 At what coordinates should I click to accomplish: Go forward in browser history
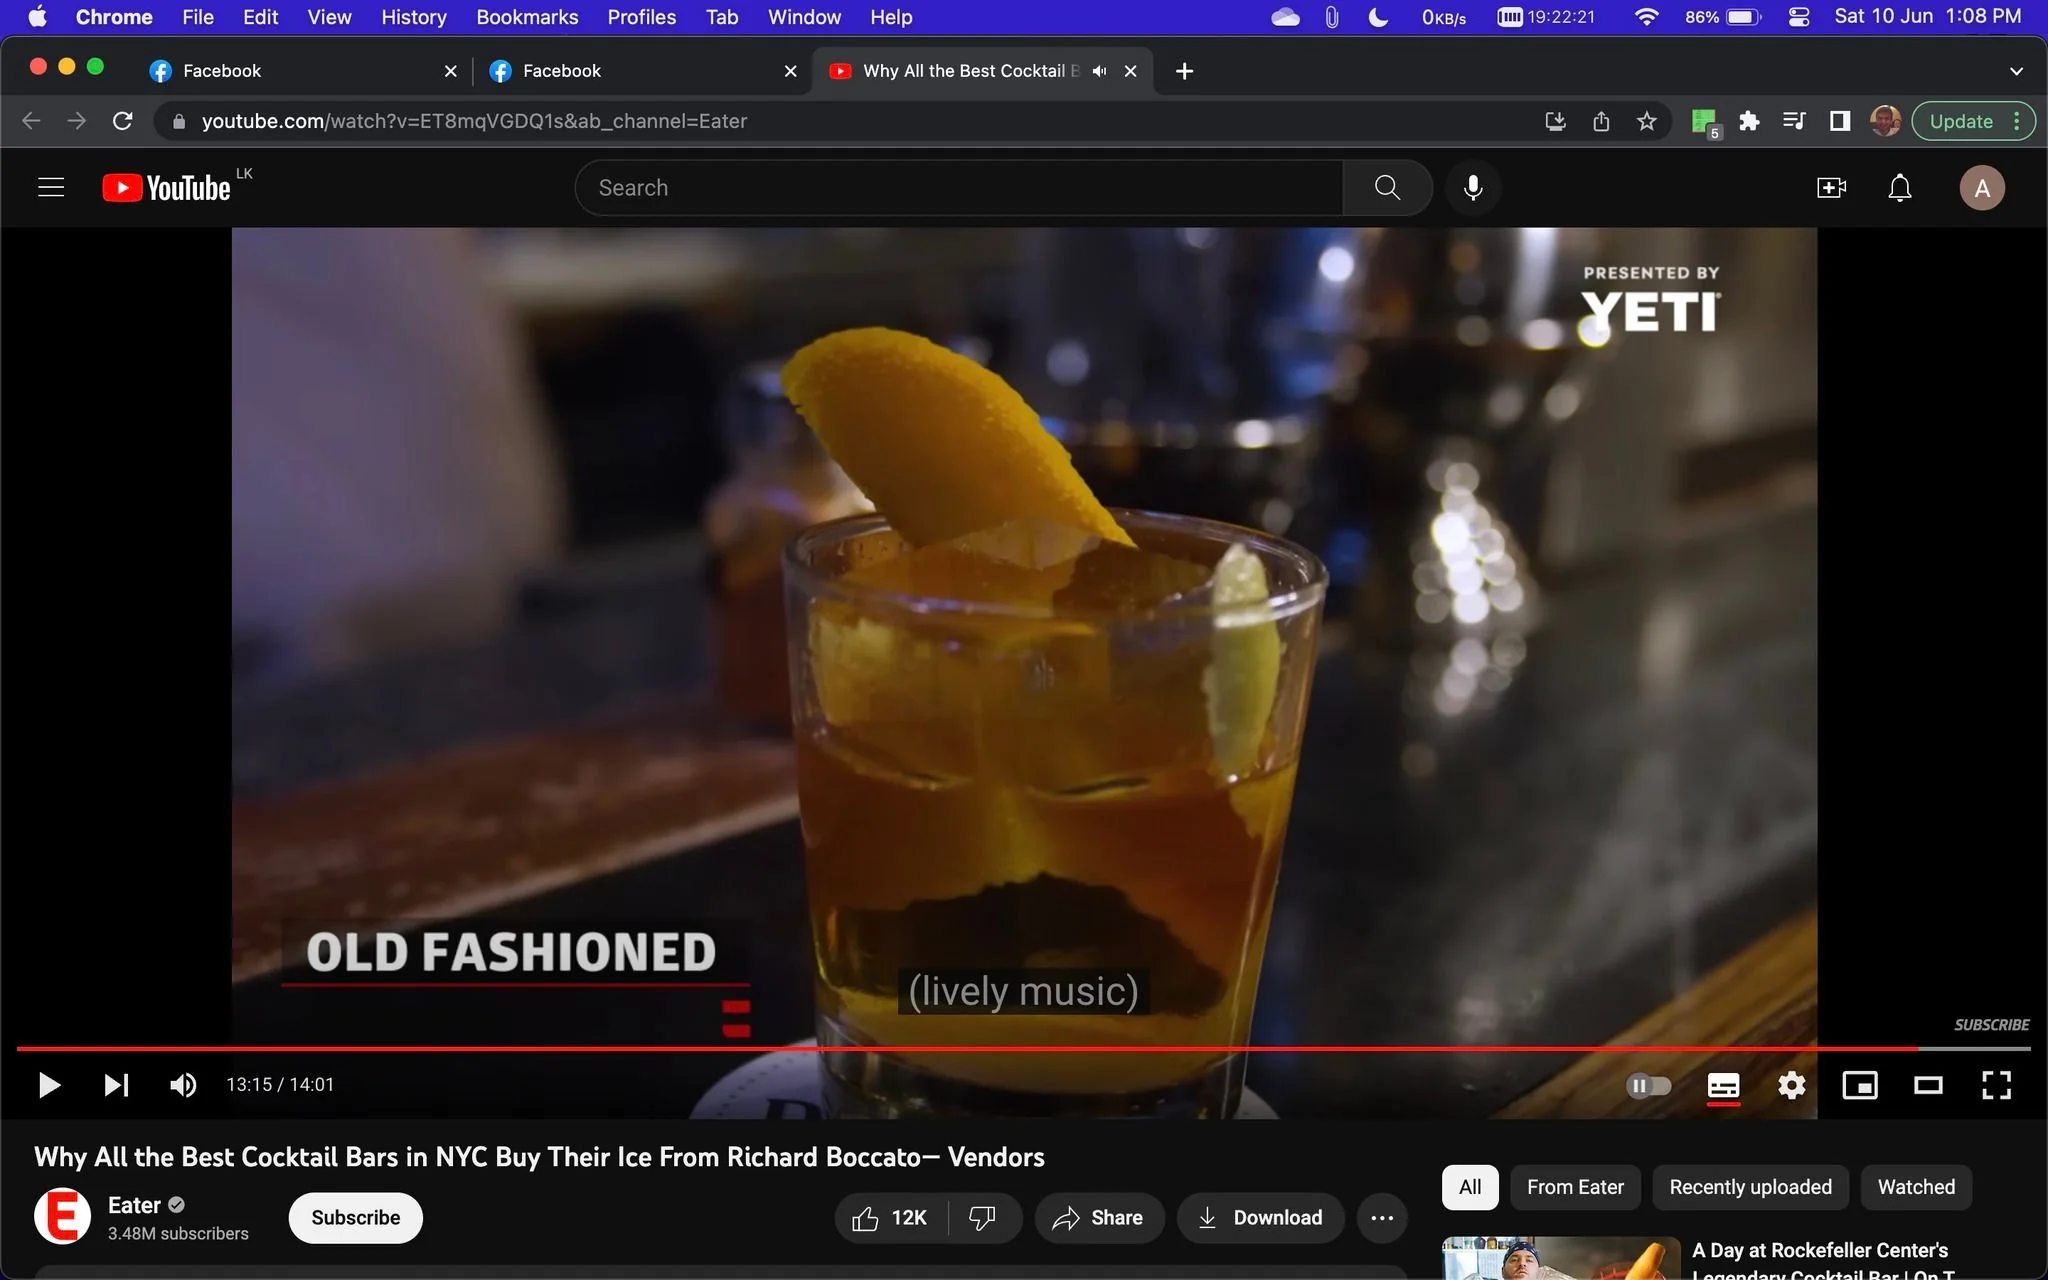pyautogui.click(x=77, y=121)
